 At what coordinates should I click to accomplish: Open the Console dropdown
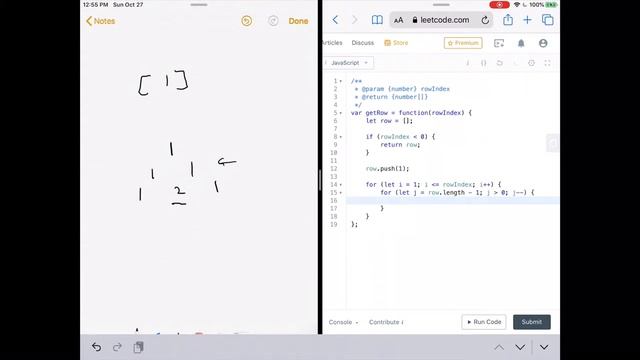(343, 322)
